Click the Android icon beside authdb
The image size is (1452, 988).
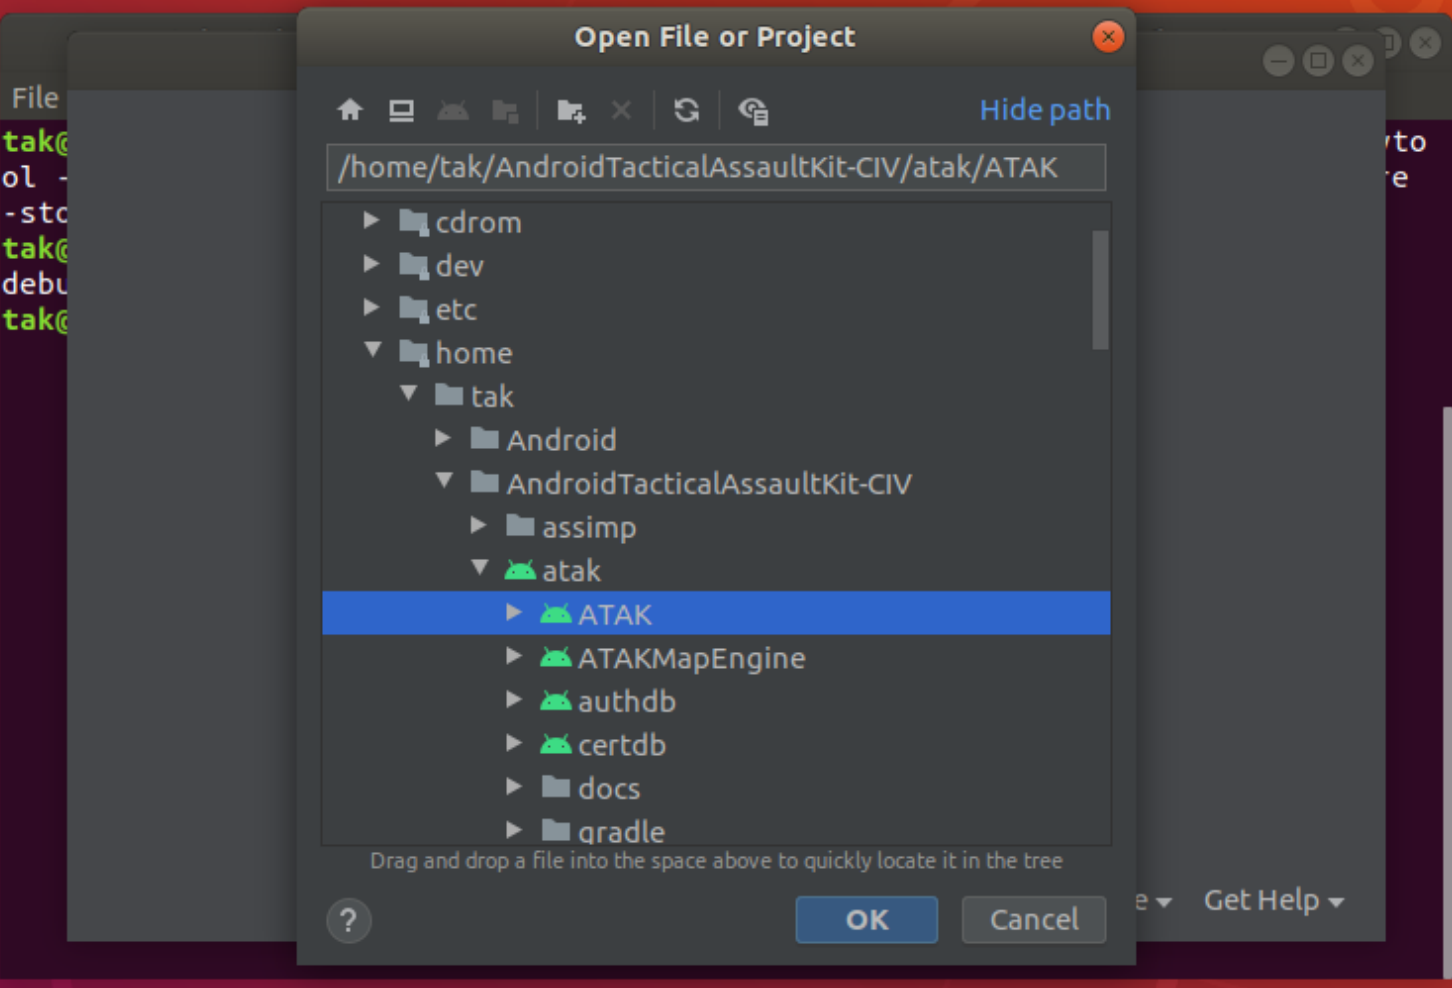[x=556, y=701]
